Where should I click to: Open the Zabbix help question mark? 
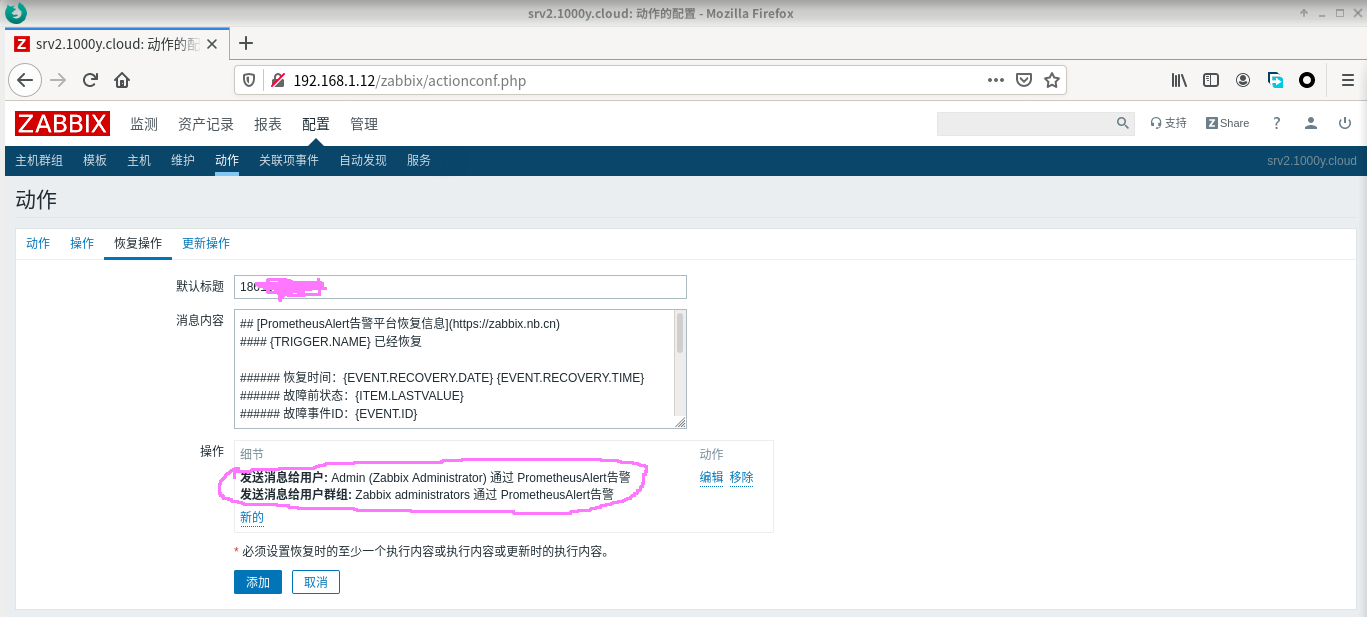1276,123
